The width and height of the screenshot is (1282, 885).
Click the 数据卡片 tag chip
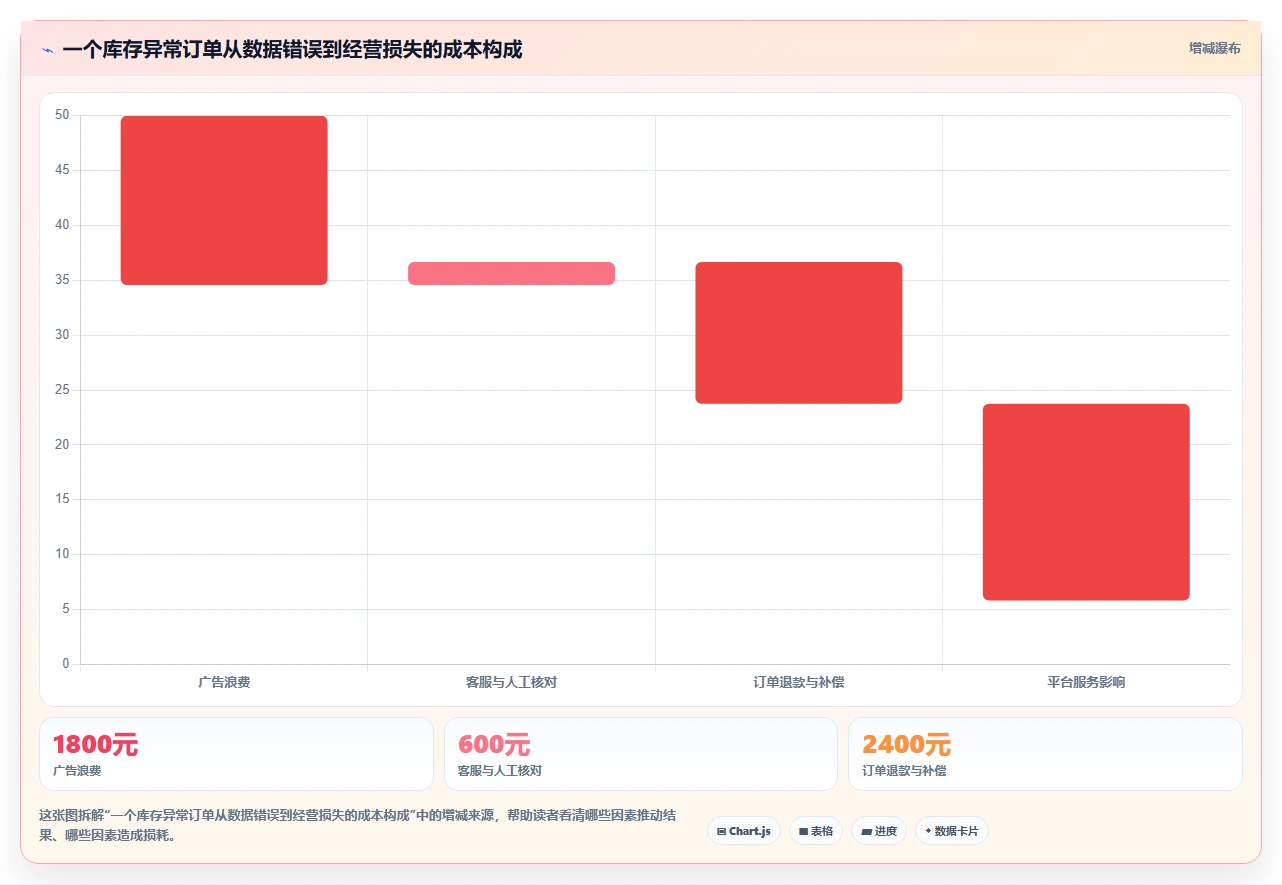tap(952, 831)
